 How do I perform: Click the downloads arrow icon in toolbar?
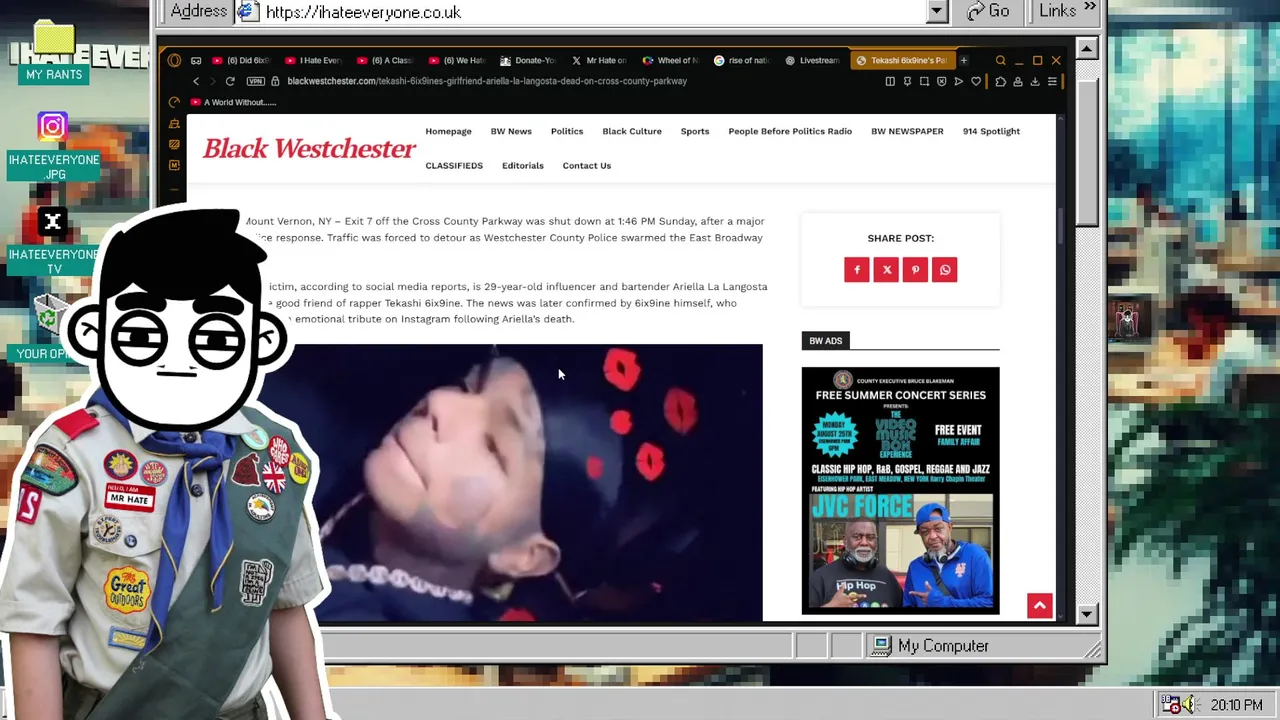1035,81
